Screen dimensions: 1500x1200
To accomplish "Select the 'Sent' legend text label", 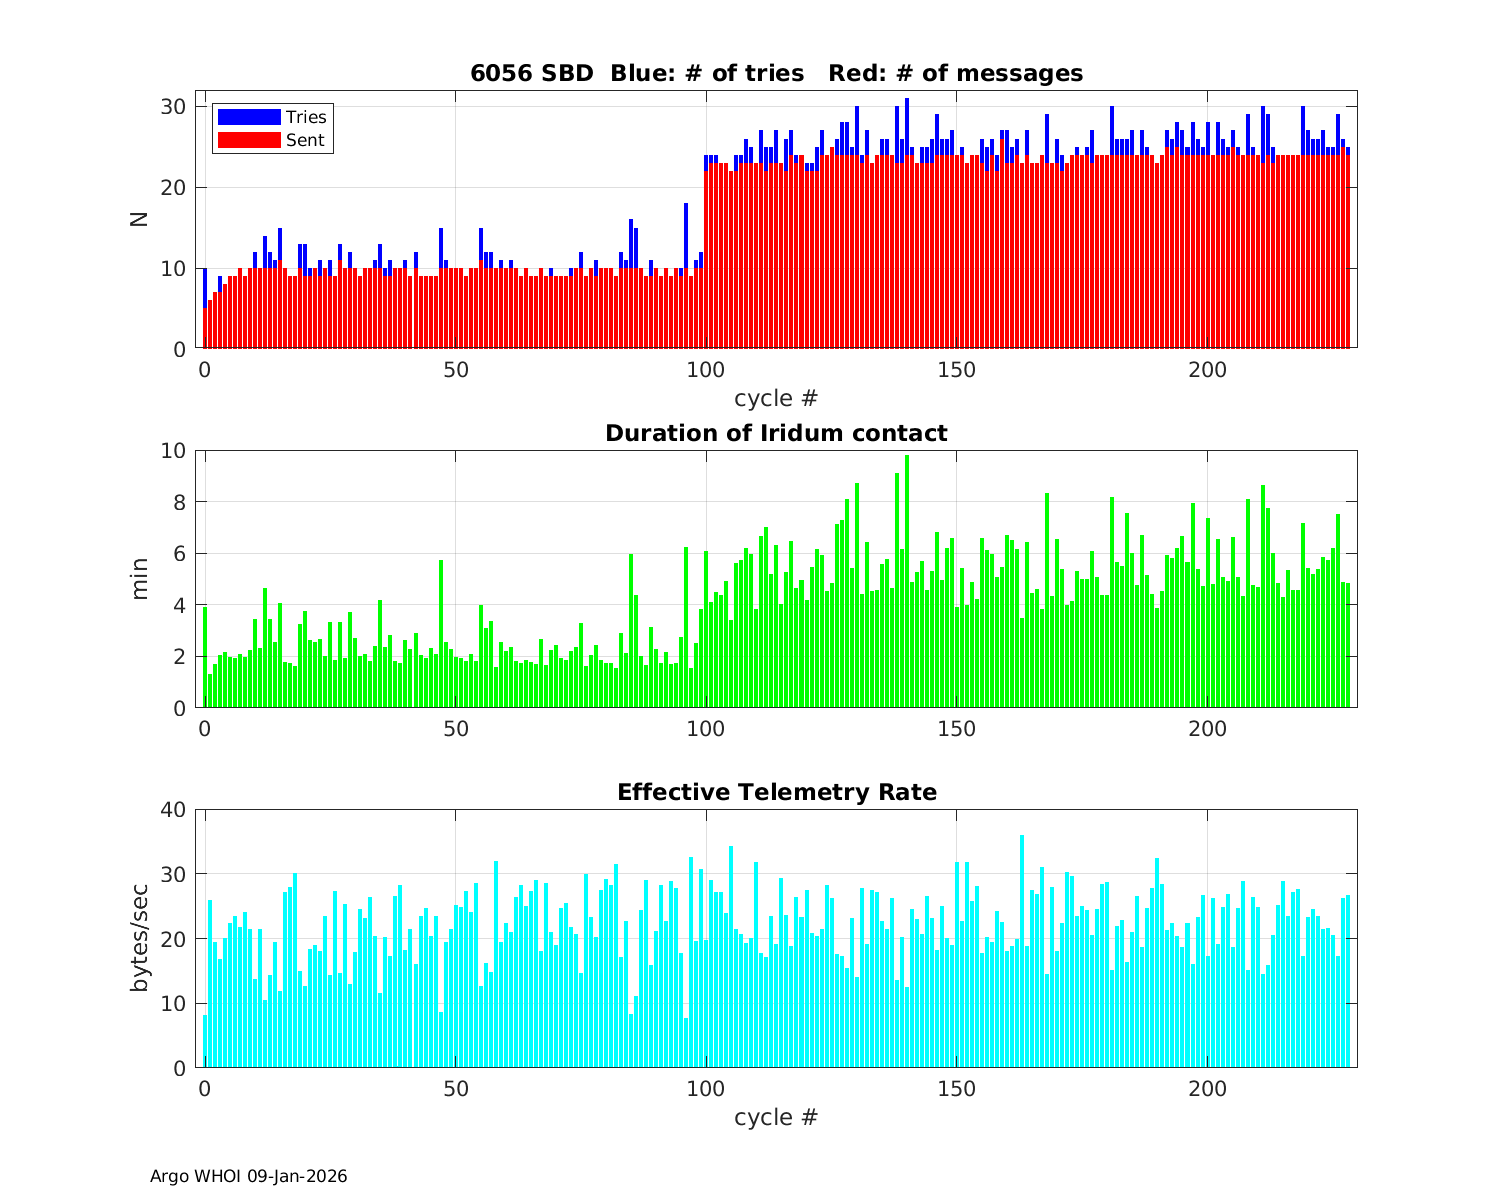I will (x=305, y=140).
